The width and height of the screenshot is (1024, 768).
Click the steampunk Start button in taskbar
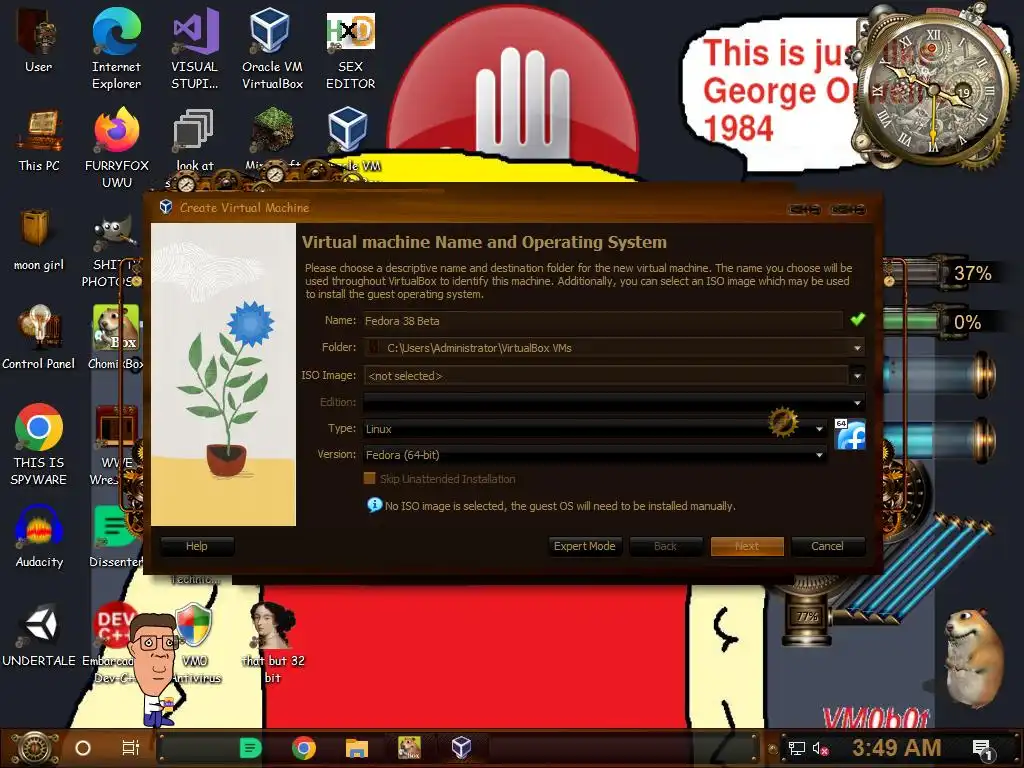pos(35,748)
